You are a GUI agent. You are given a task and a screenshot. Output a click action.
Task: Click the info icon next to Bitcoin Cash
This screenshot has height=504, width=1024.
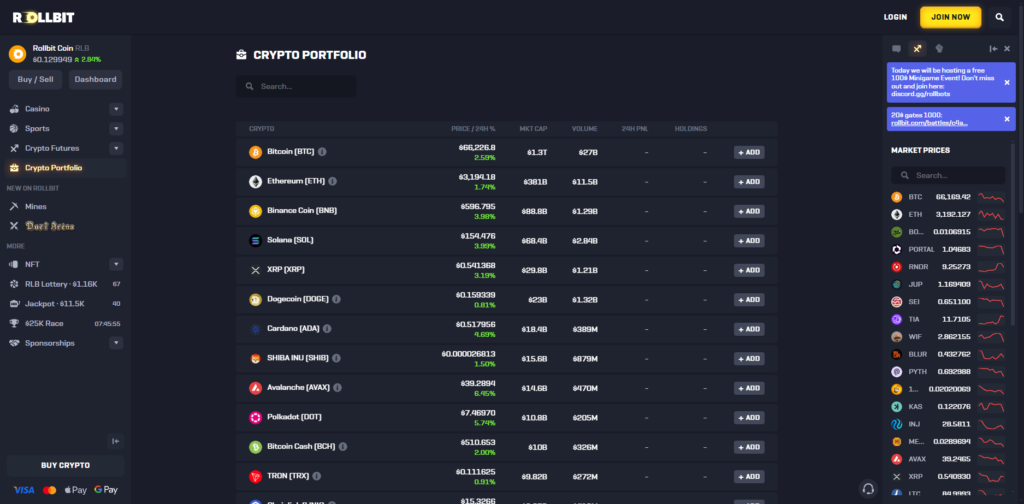(343, 447)
